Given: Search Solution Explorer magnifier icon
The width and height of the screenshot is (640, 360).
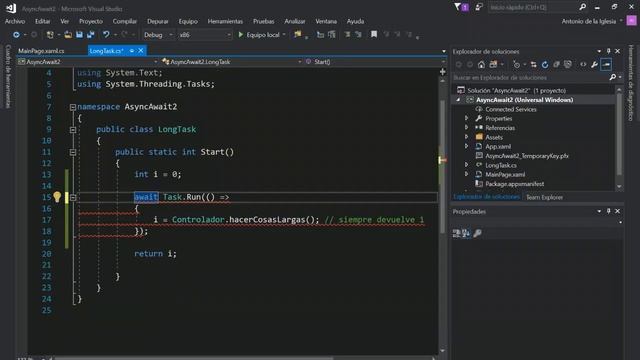Looking at the screenshot, I should 613,77.
